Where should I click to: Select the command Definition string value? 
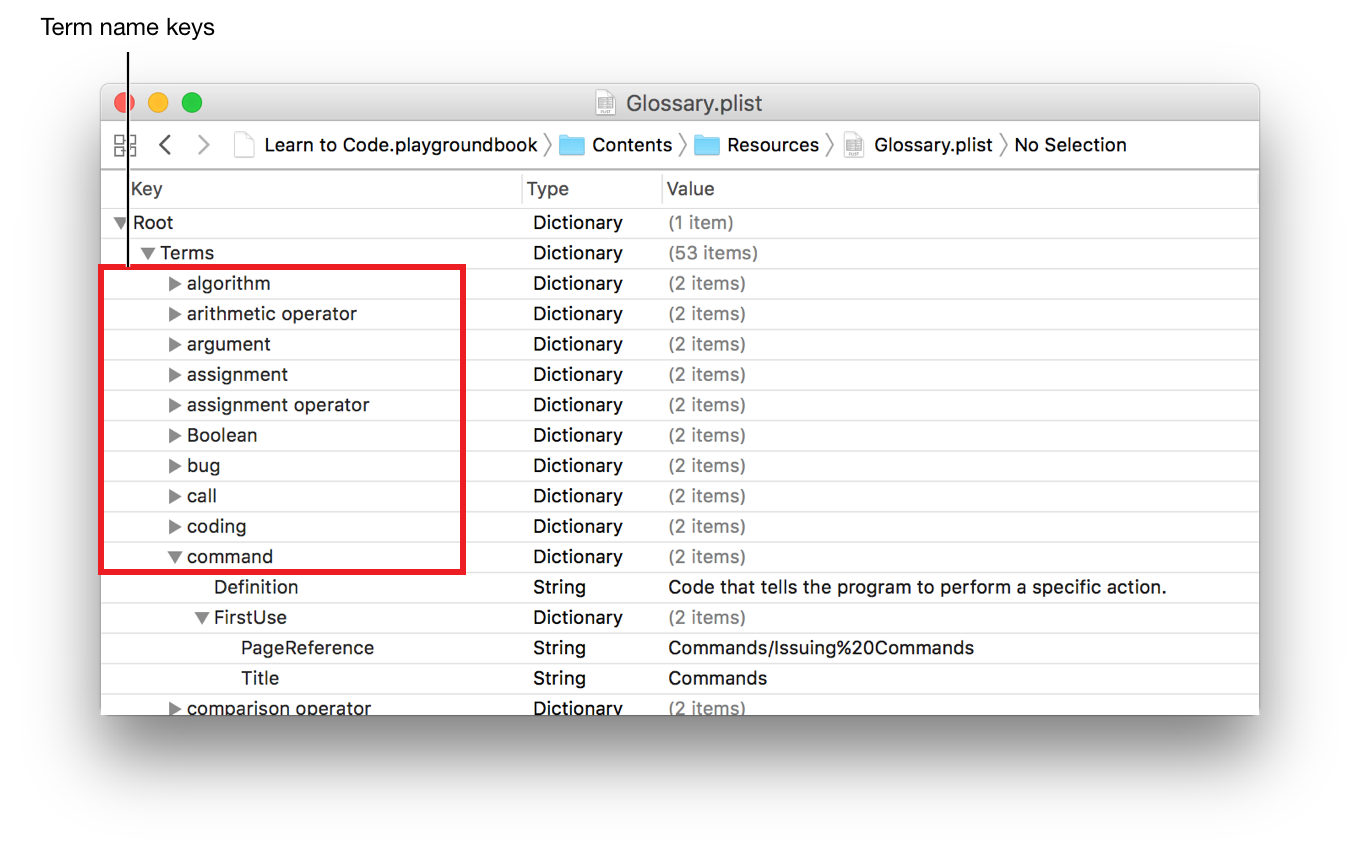tap(916, 588)
